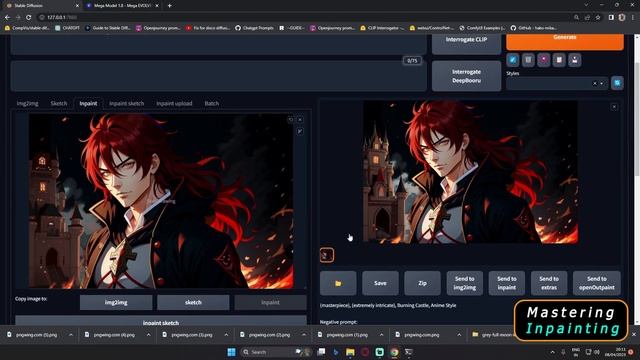640x360 pixels.
Task: Click the orange Generate button
Action: coord(565,42)
